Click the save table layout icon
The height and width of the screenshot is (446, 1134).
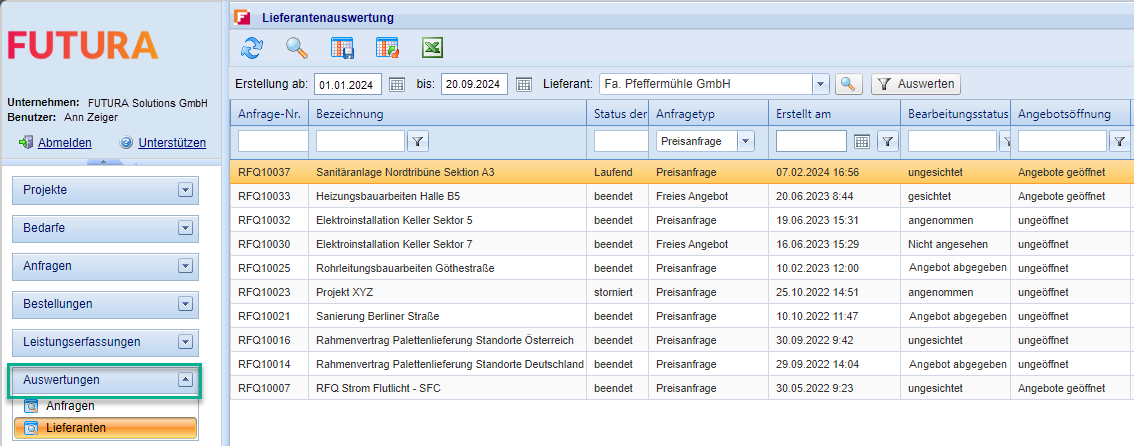[x=342, y=47]
